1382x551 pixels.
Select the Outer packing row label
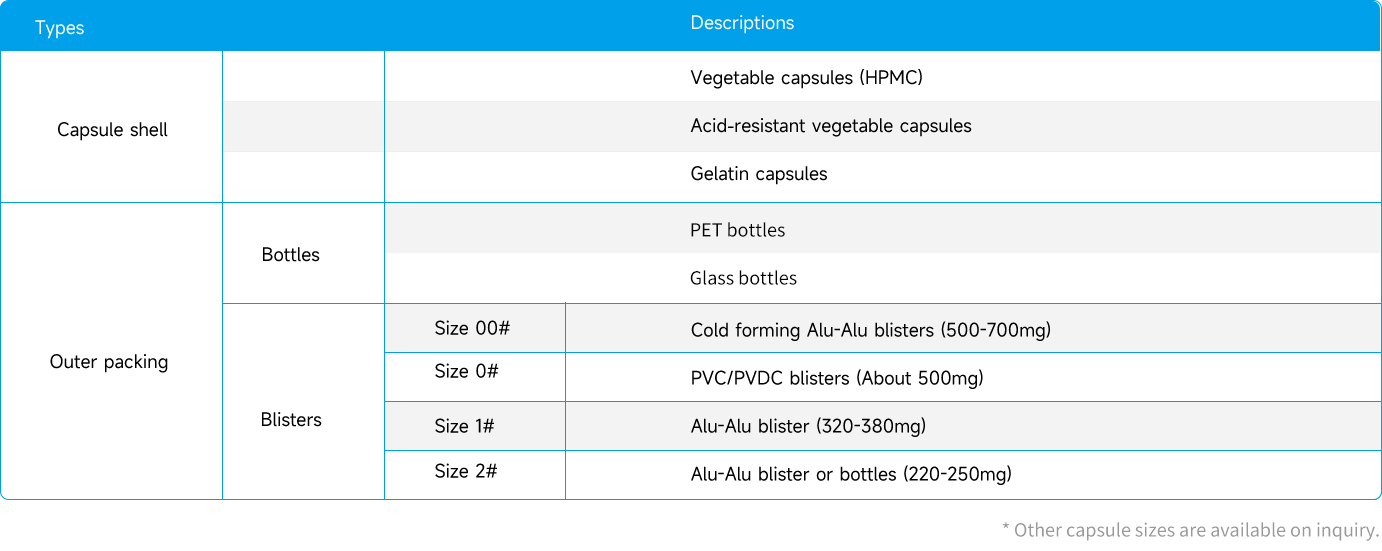pos(109,362)
